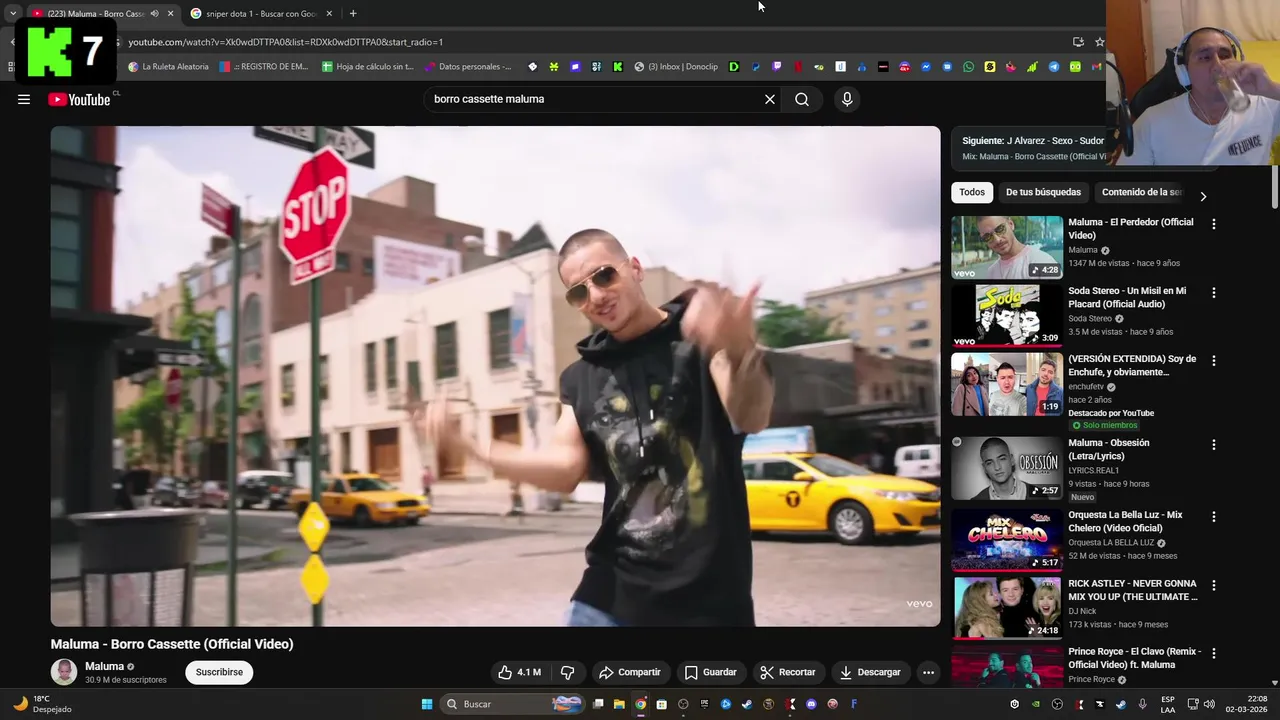1280x720 pixels.
Task: Open Soda Stereo Un Misil thumbnail
Action: pyautogui.click(x=1007, y=315)
